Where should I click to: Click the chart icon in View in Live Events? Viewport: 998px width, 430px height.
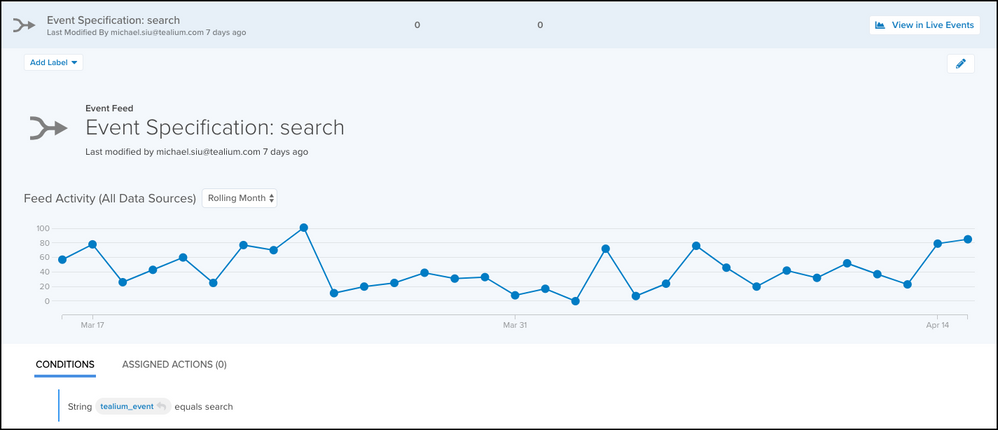tap(881, 25)
